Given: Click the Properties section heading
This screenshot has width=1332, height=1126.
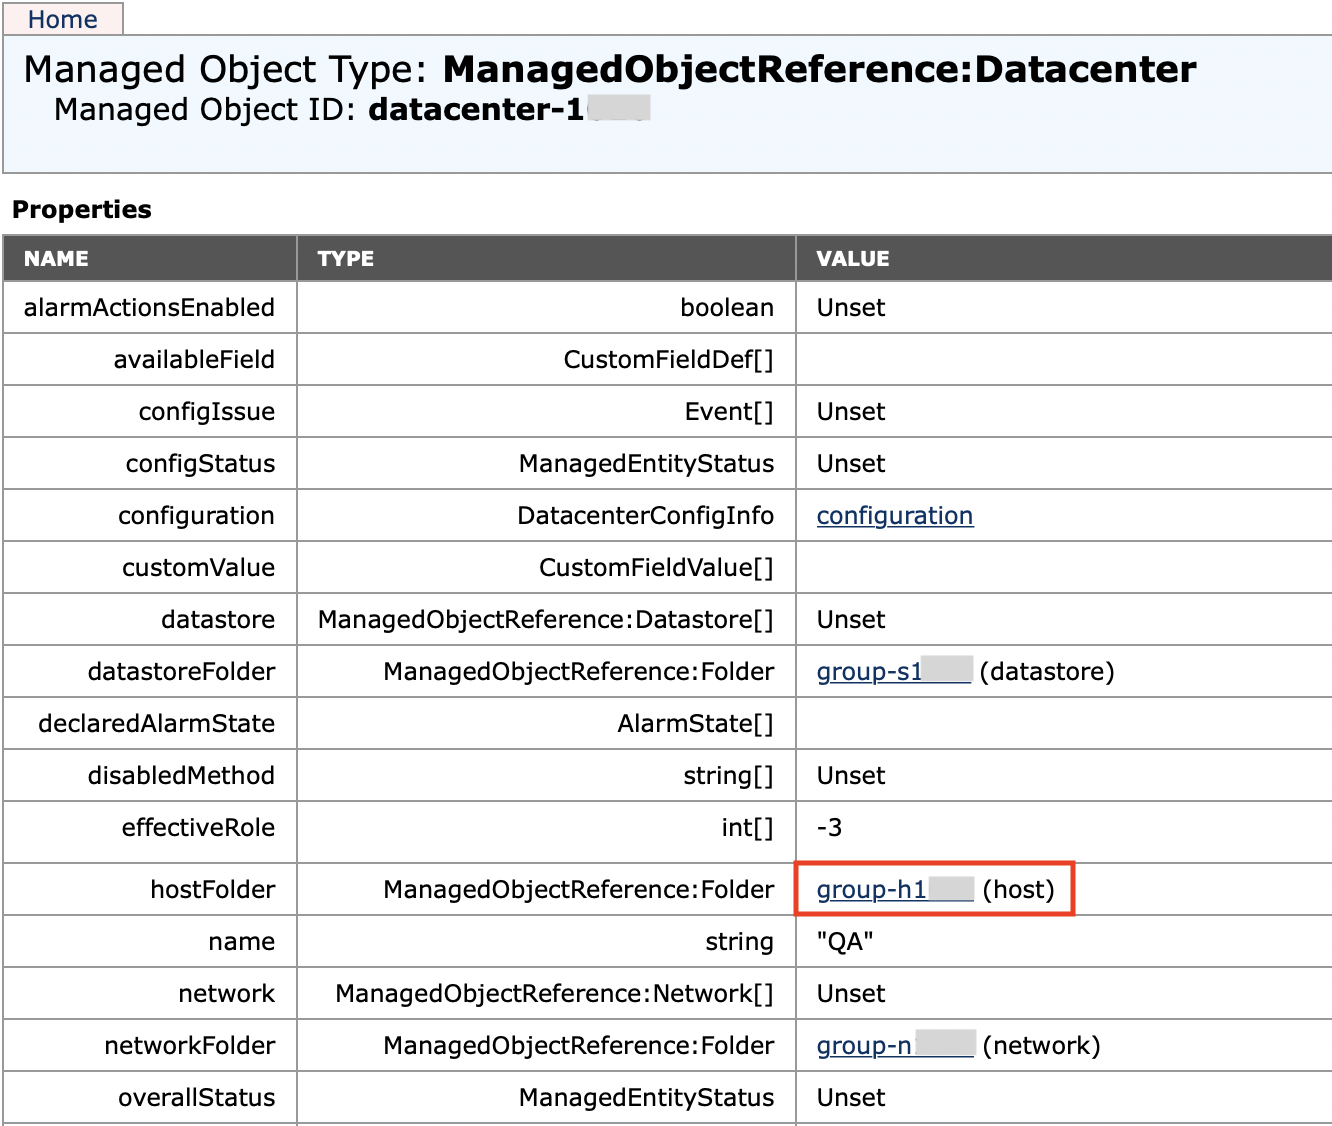Looking at the screenshot, I should (x=82, y=210).
